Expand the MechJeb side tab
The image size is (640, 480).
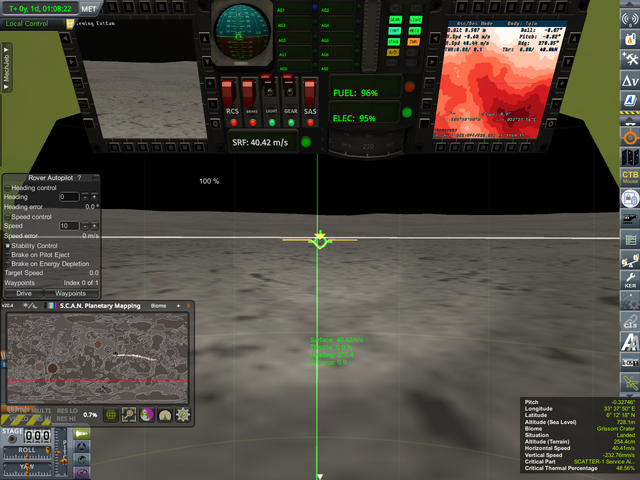6,68
